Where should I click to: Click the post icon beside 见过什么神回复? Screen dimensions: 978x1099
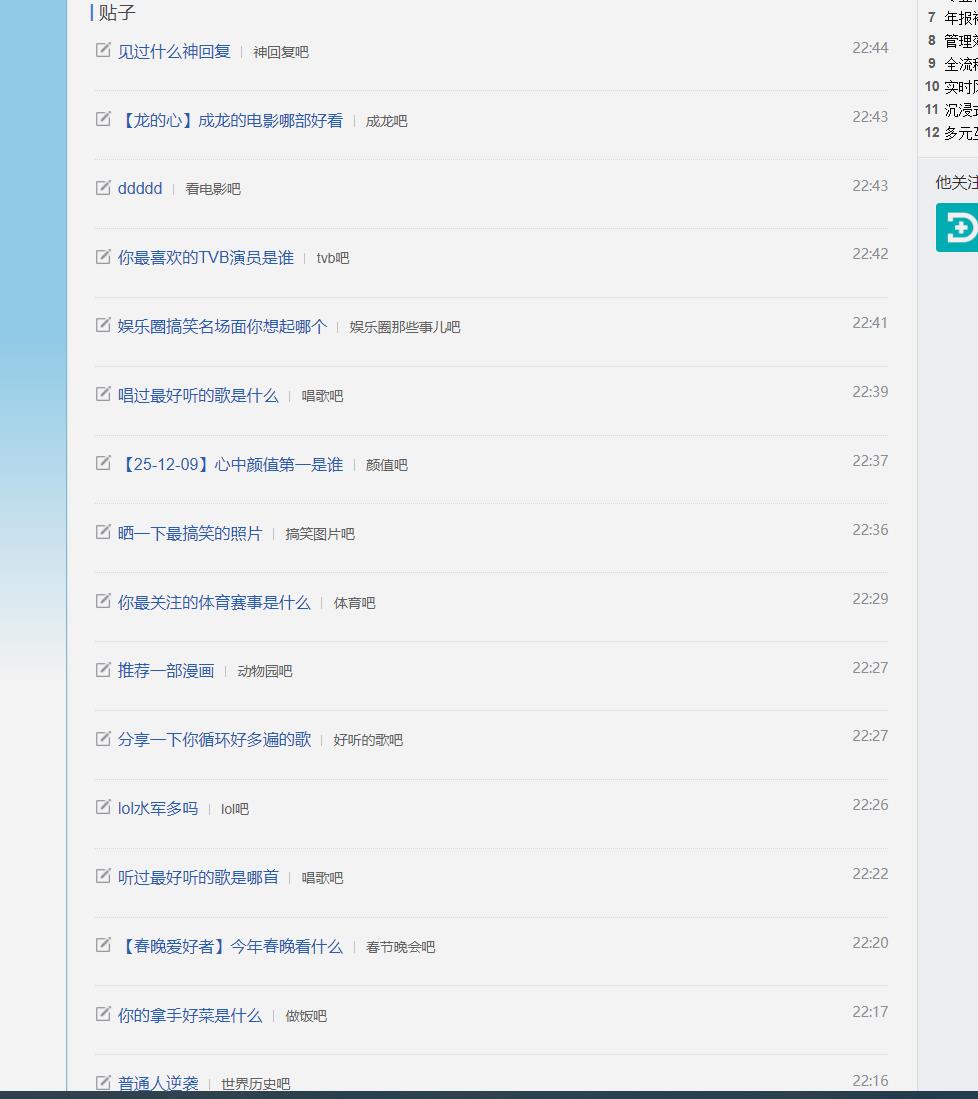tap(103, 50)
